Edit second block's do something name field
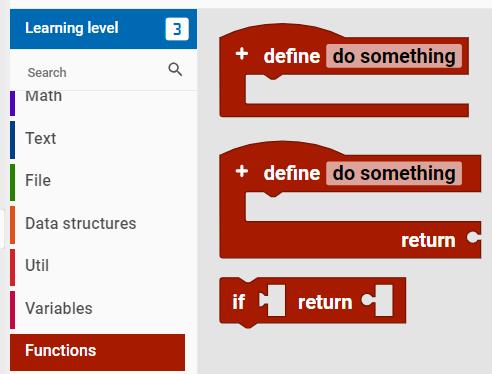 point(394,173)
